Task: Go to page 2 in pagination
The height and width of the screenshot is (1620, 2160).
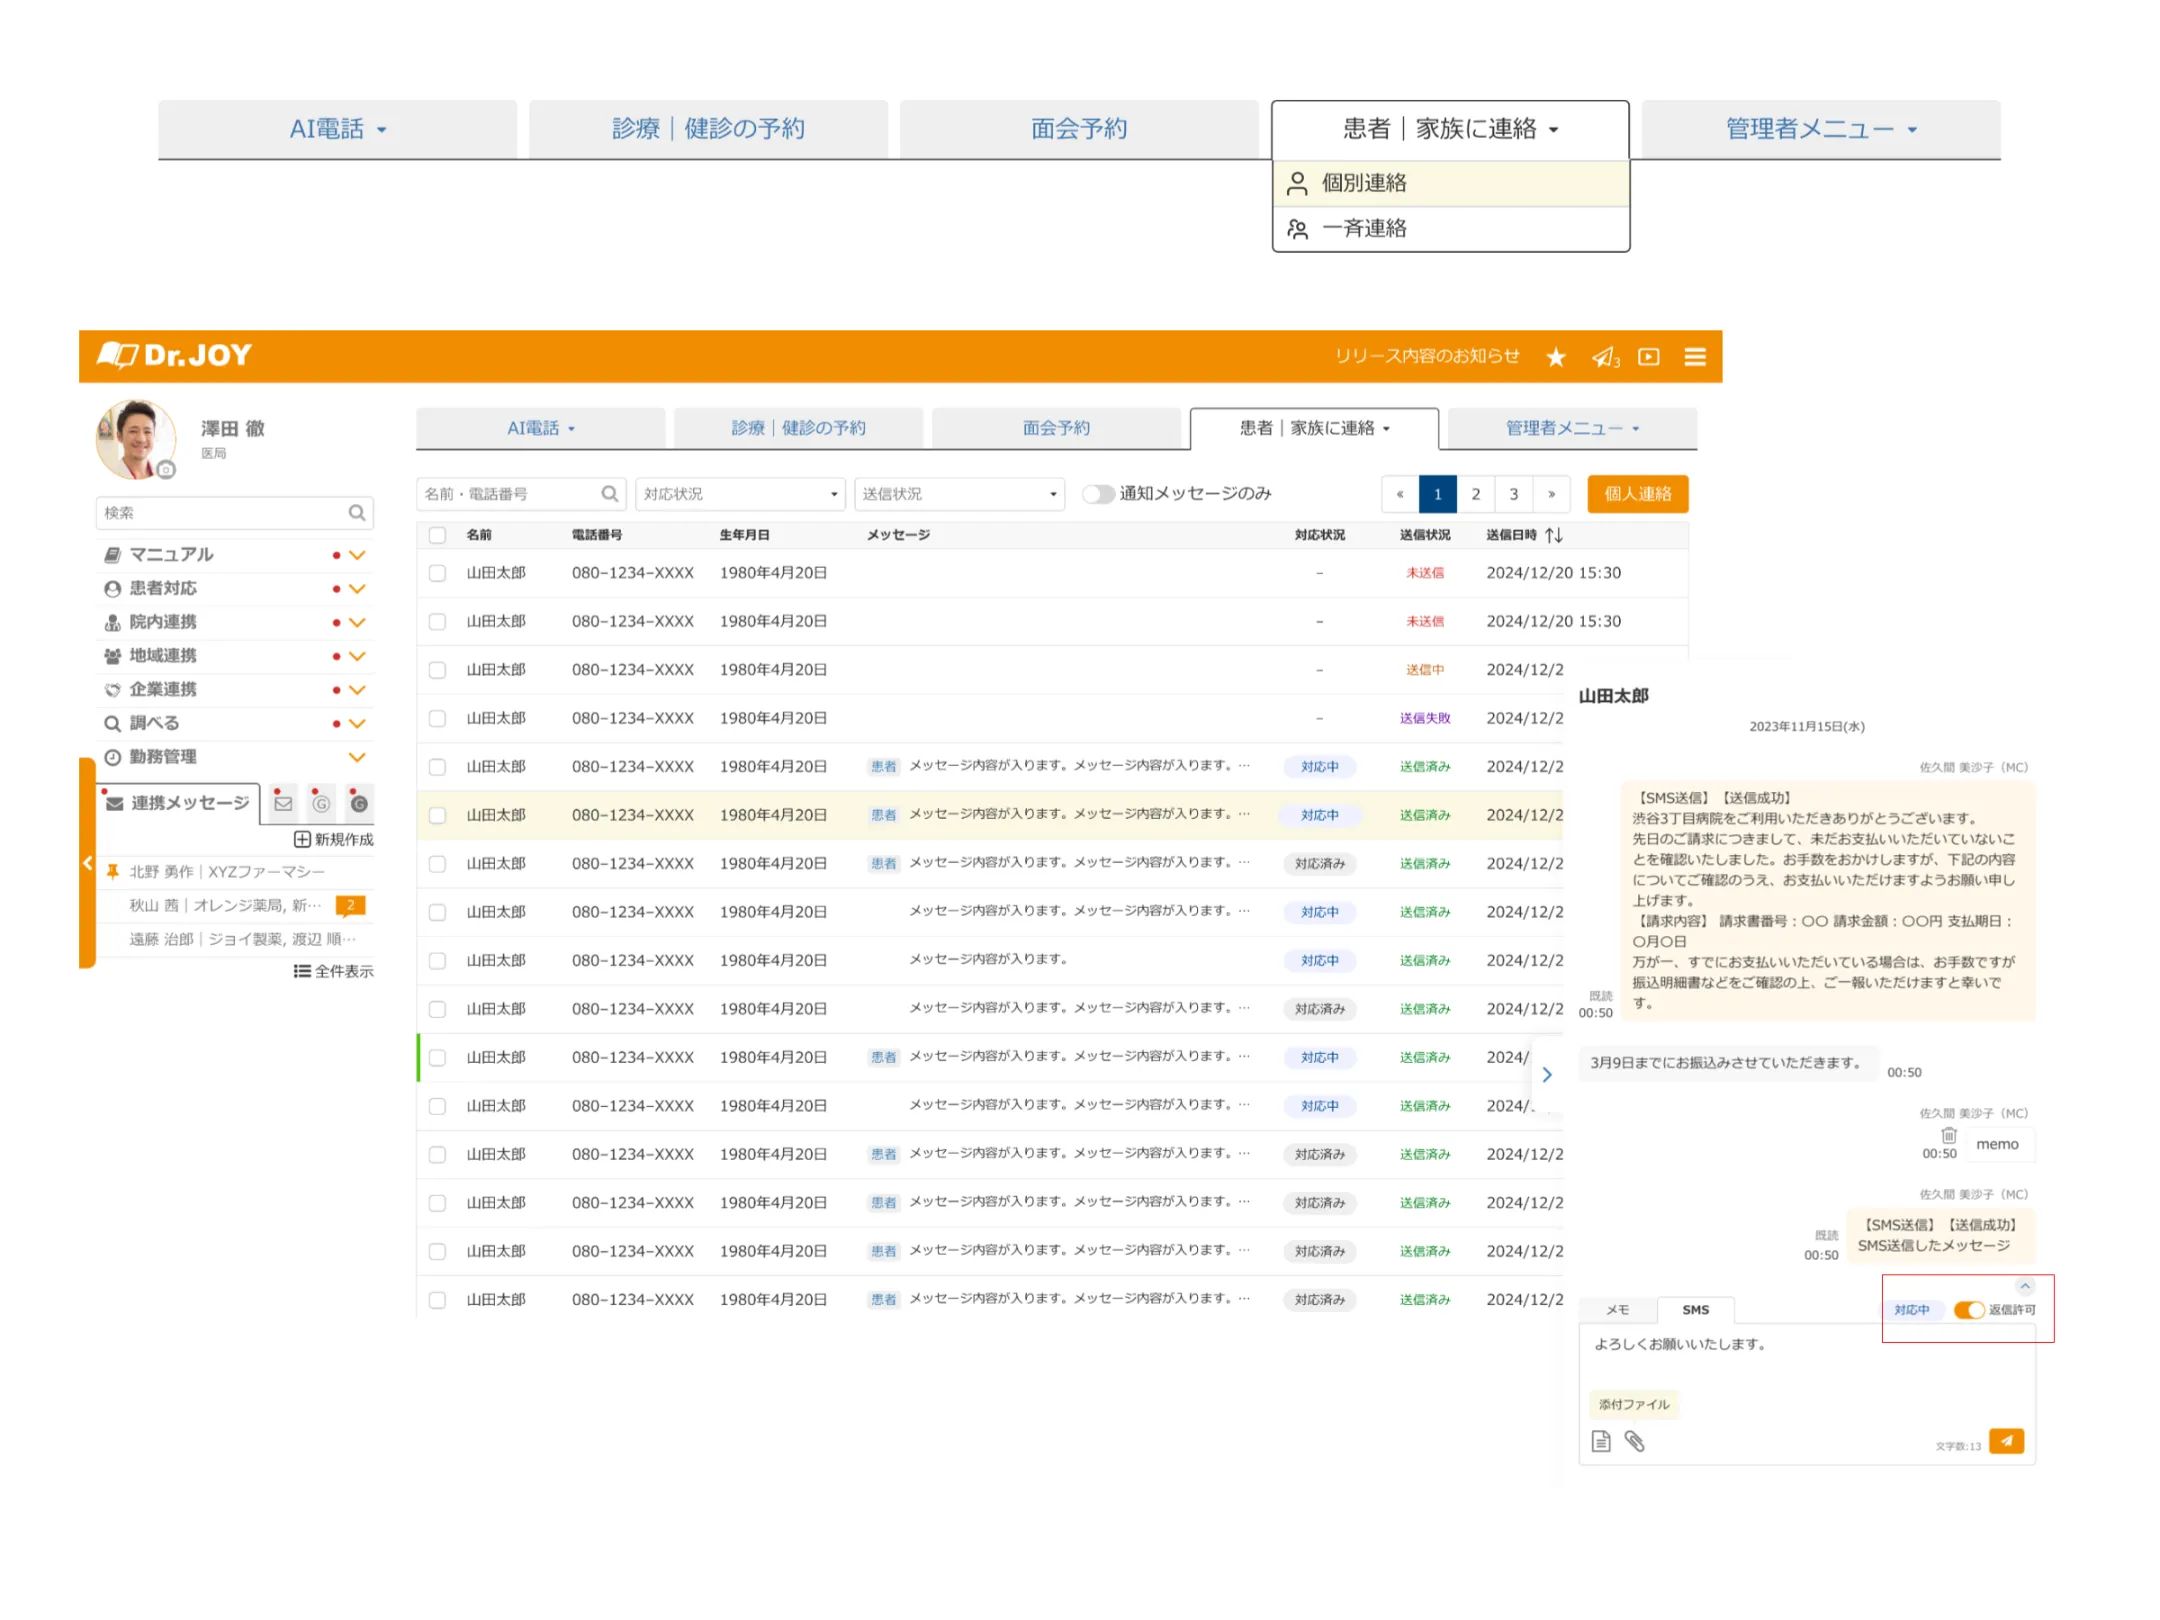Action: [x=1475, y=494]
